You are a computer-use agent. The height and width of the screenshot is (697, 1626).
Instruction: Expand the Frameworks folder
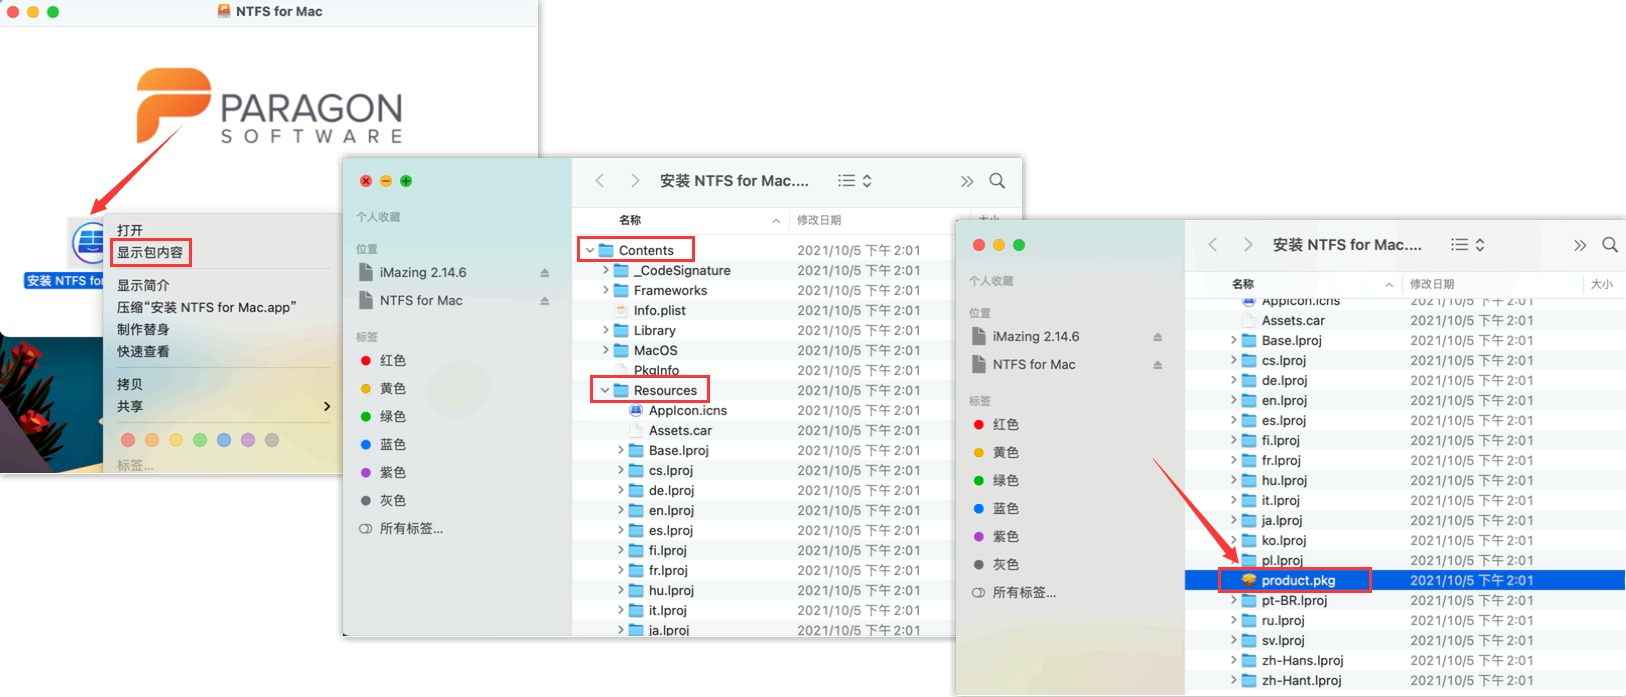pos(606,291)
